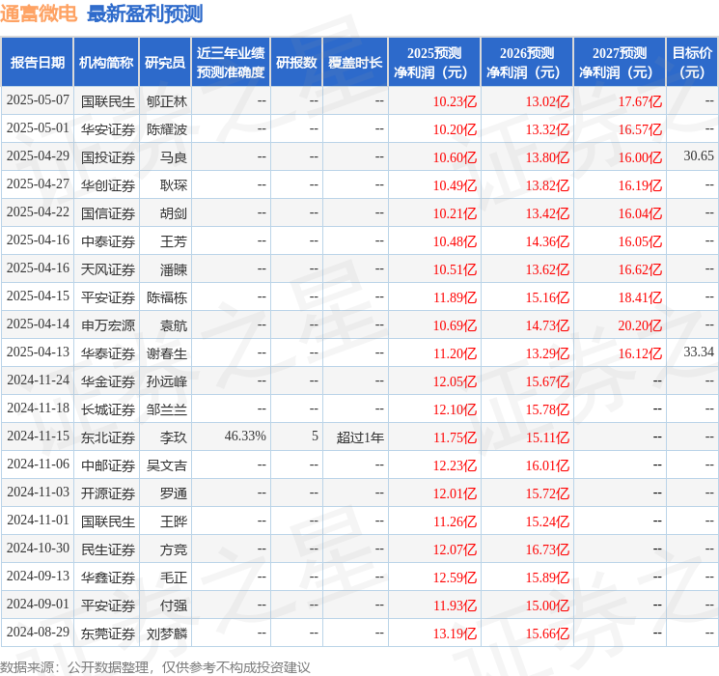Click researcher 孙远峰
The image size is (719, 676).
[167, 382]
